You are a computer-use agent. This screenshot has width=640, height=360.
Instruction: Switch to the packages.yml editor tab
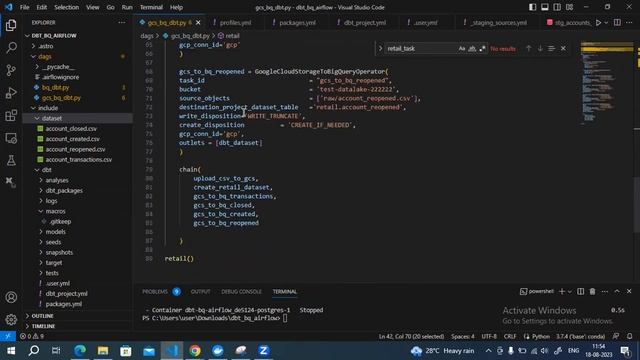(297, 22)
